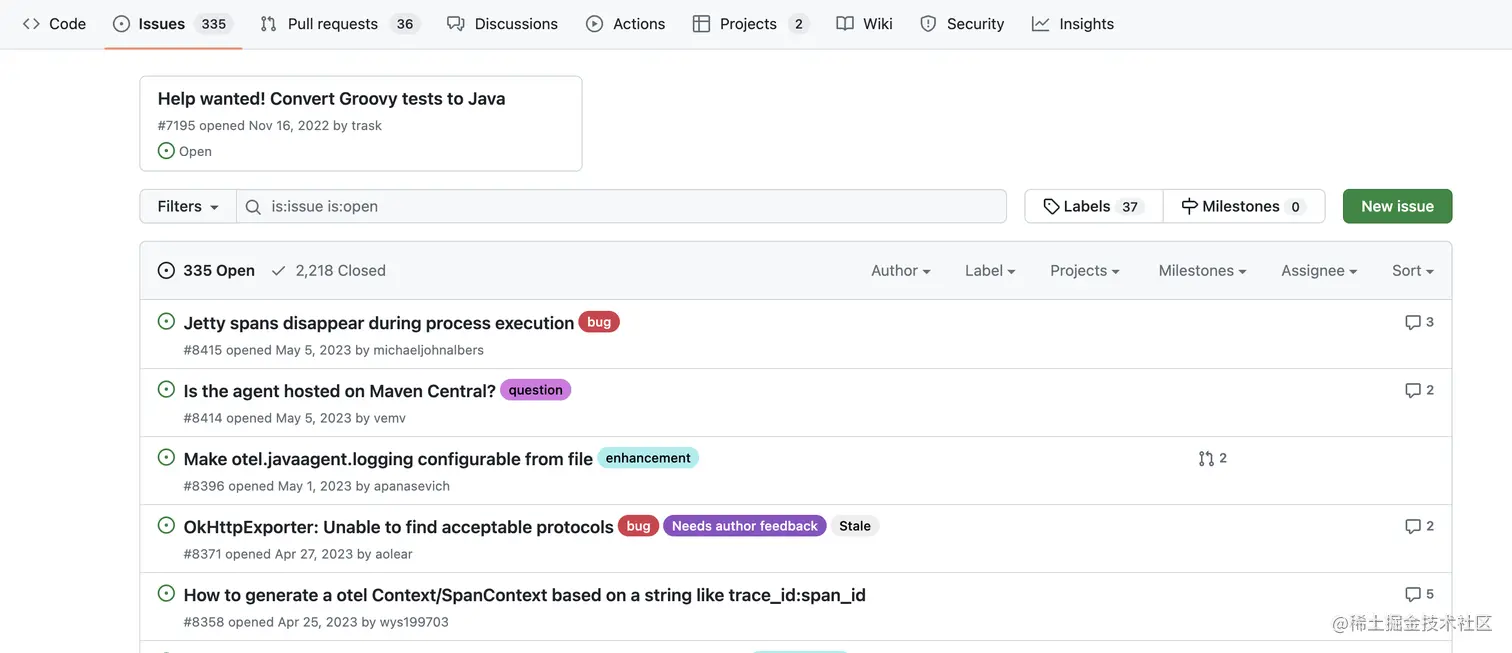Expand the Assignee filter dropdown
This screenshot has width=1512, height=653.
tap(1318, 271)
